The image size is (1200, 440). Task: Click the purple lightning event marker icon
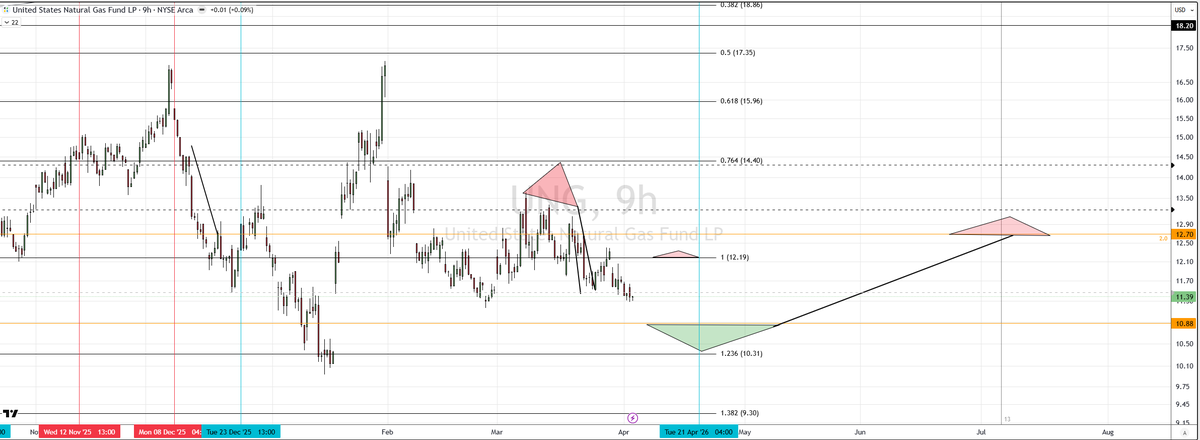click(x=632, y=416)
